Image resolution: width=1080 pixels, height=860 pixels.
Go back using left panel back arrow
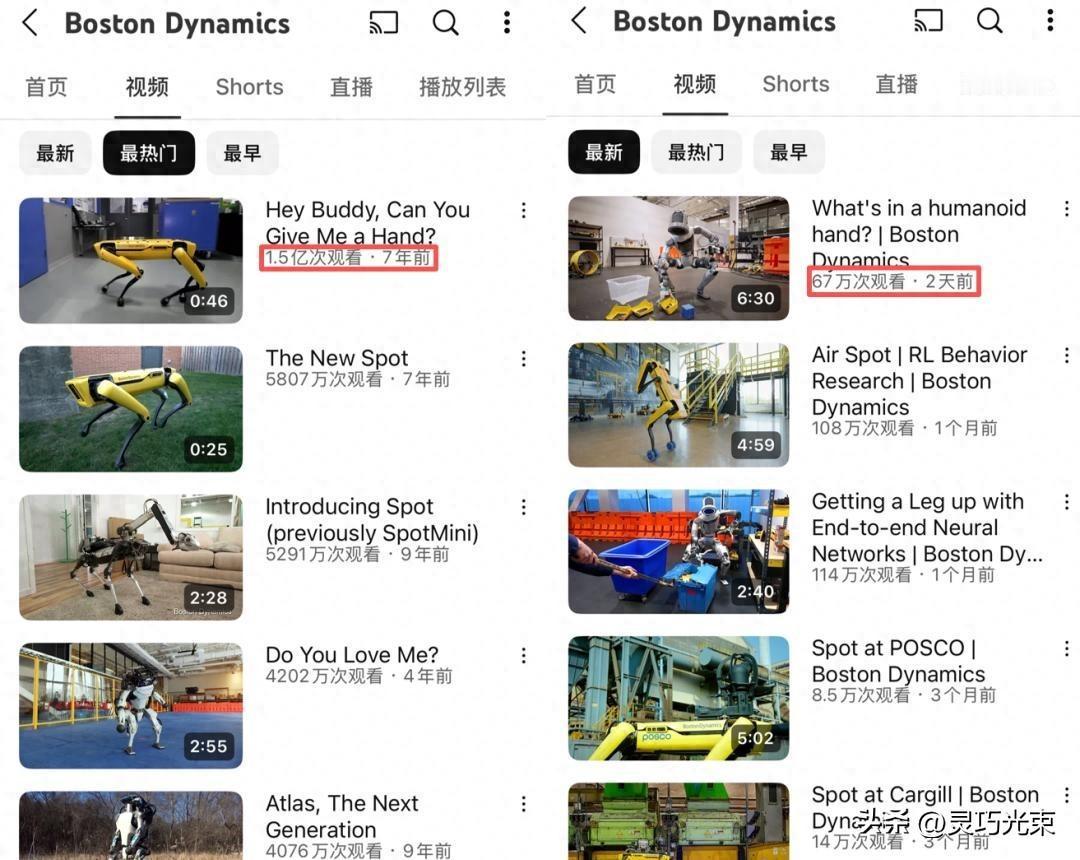(30, 23)
